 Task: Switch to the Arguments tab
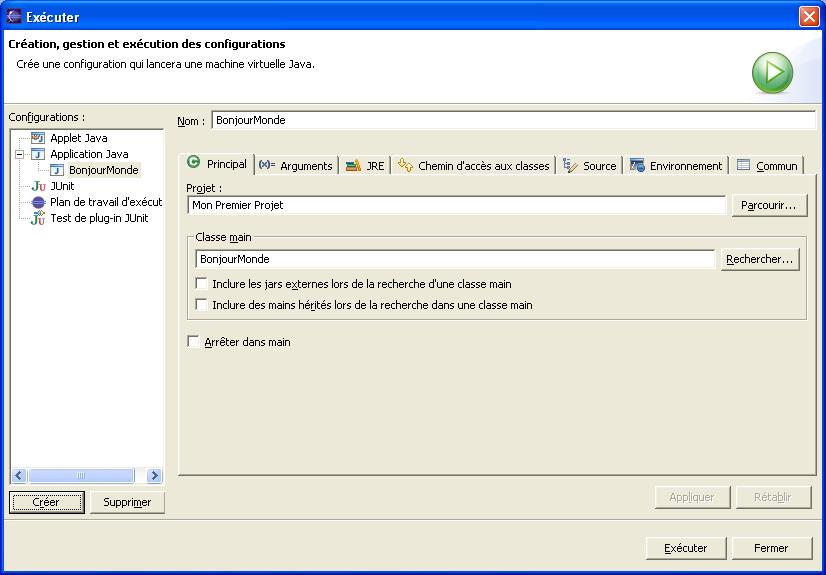pos(295,166)
